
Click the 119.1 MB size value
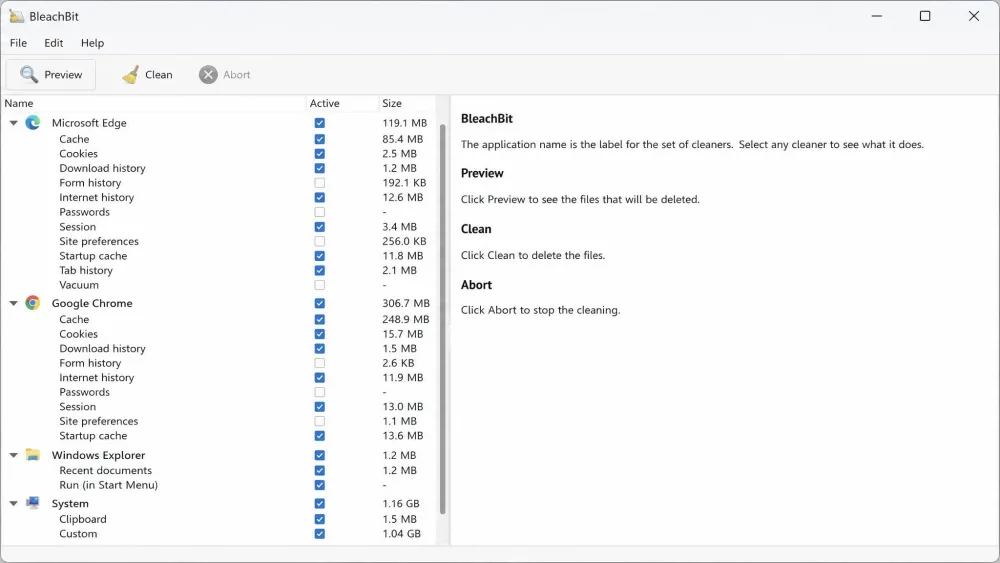pyautogui.click(x=404, y=123)
